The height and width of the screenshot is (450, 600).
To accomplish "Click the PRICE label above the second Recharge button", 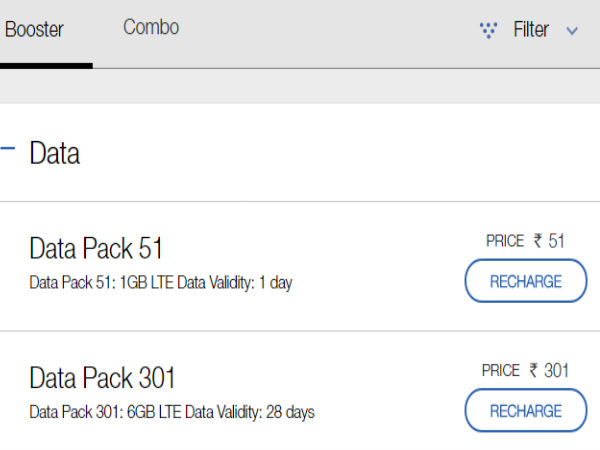I will point(501,370).
